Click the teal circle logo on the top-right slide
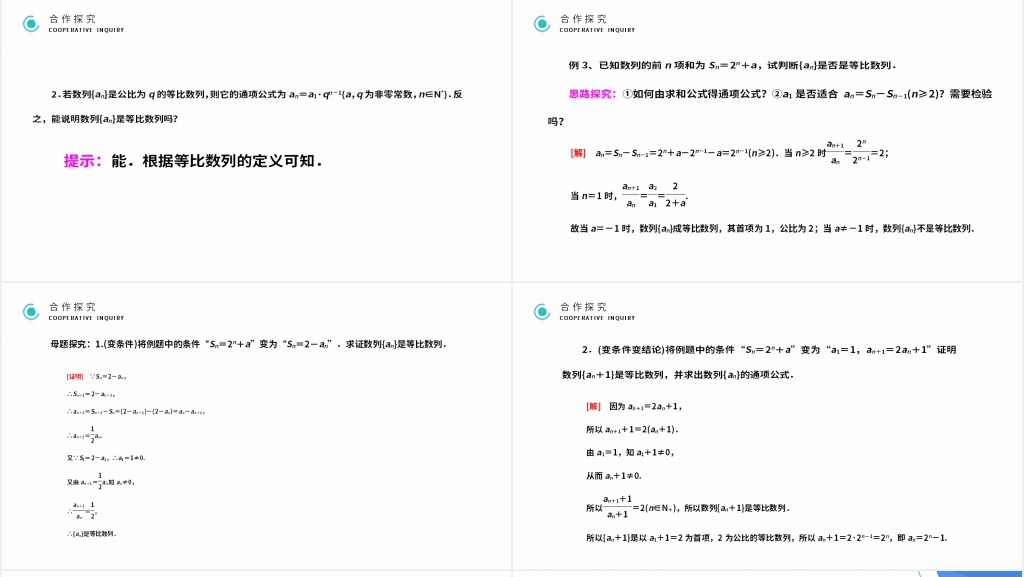This screenshot has width=1024, height=577. point(541,24)
